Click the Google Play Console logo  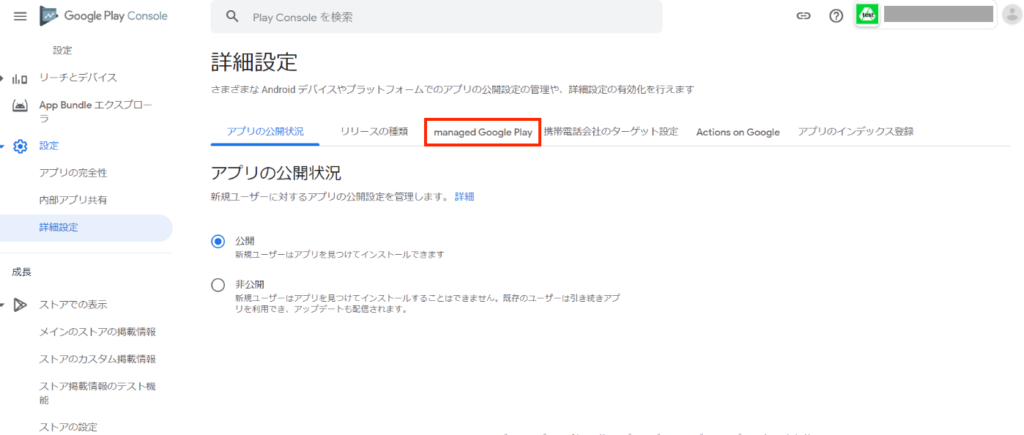103,16
